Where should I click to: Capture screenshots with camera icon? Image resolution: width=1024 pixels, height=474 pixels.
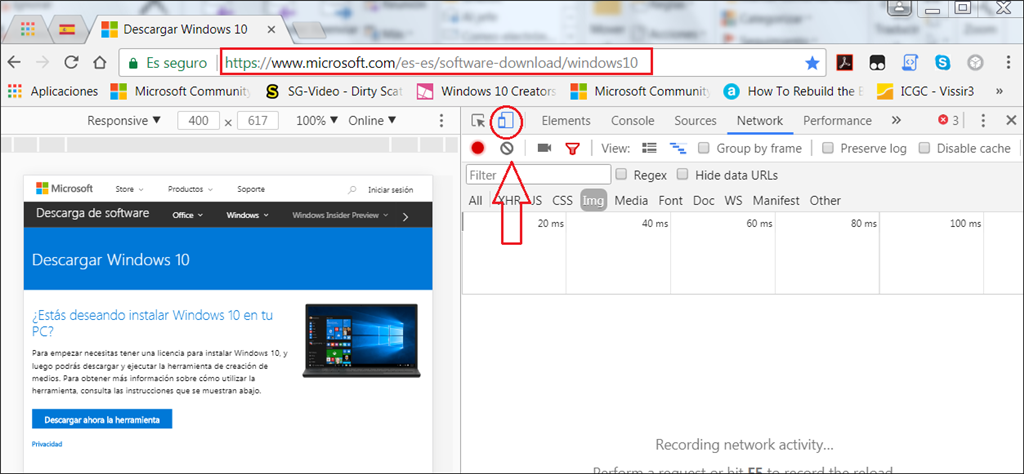(544, 148)
